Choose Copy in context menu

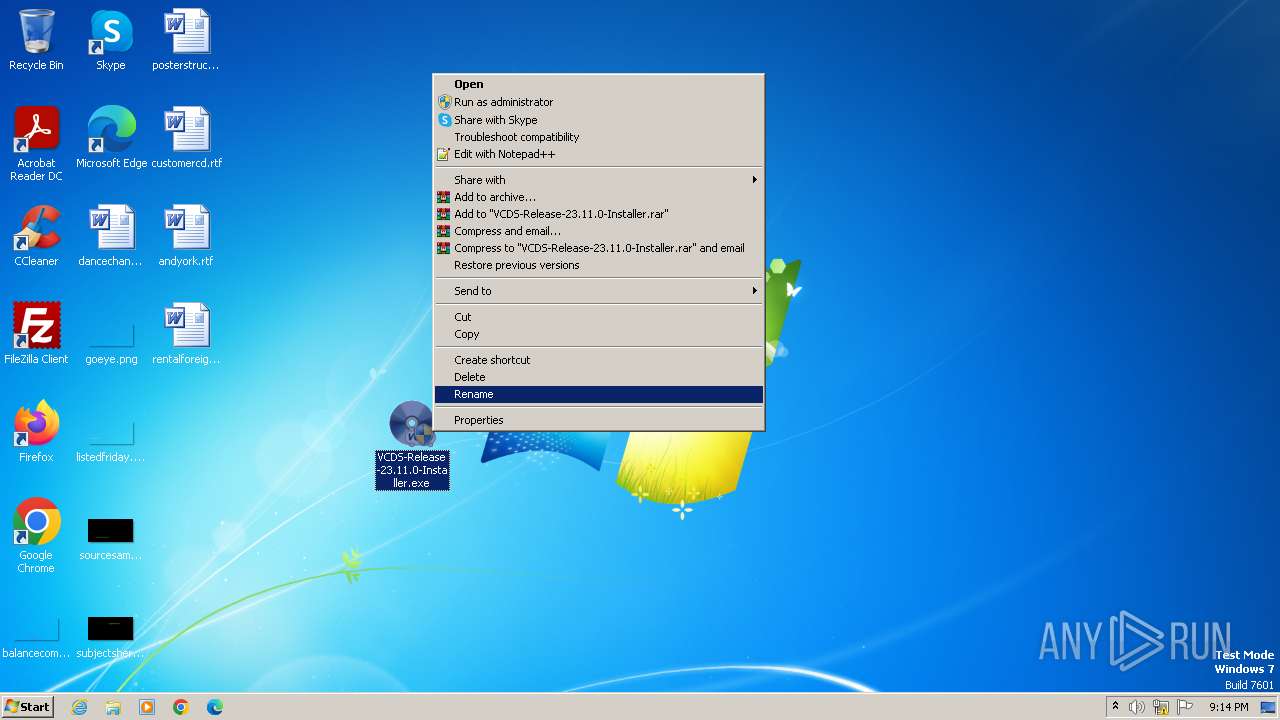click(599, 334)
